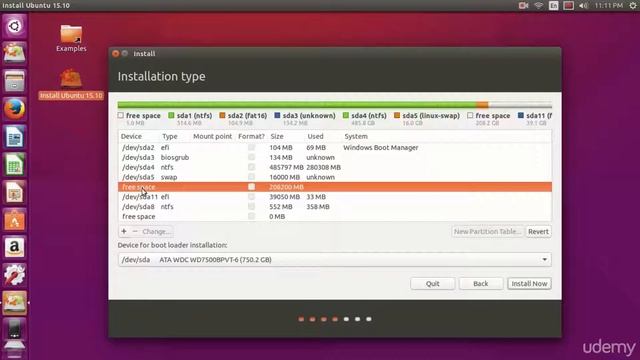Click the removable device icon in launcher
The width and height of the screenshot is (640, 360).
pyautogui.click(x=15, y=330)
